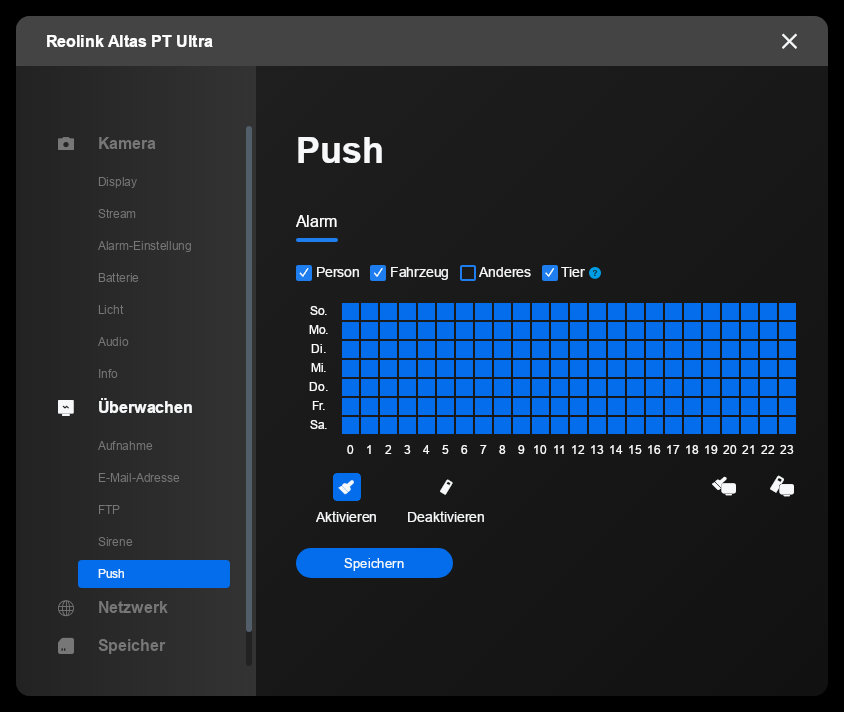Toggle the Fr. schedule cell at hour 18
Image resolution: width=844 pixels, height=712 pixels.
click(x=692, y=406)
